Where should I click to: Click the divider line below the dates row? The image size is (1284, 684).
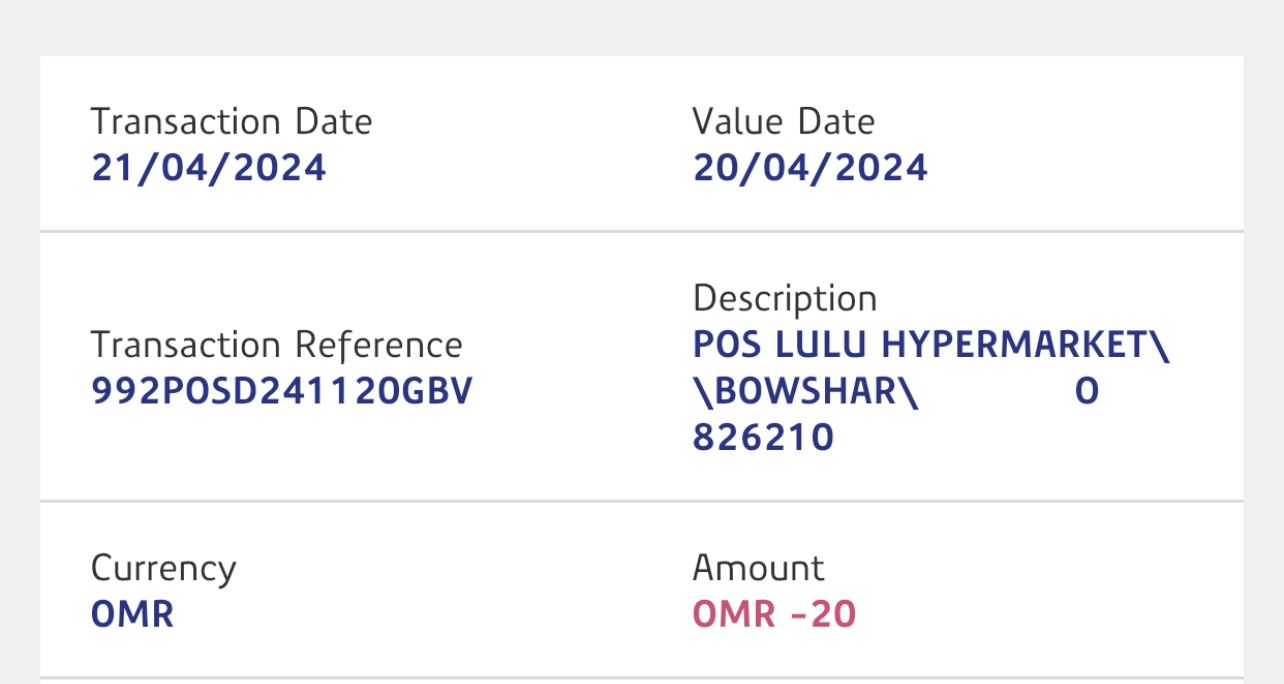pos(641,232)
